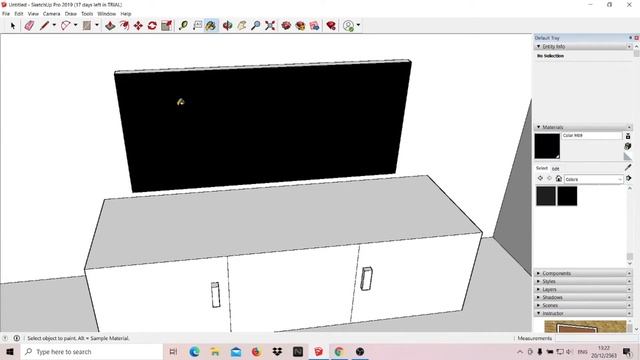
Task: Open the Help menu
Action: (126, 14)
